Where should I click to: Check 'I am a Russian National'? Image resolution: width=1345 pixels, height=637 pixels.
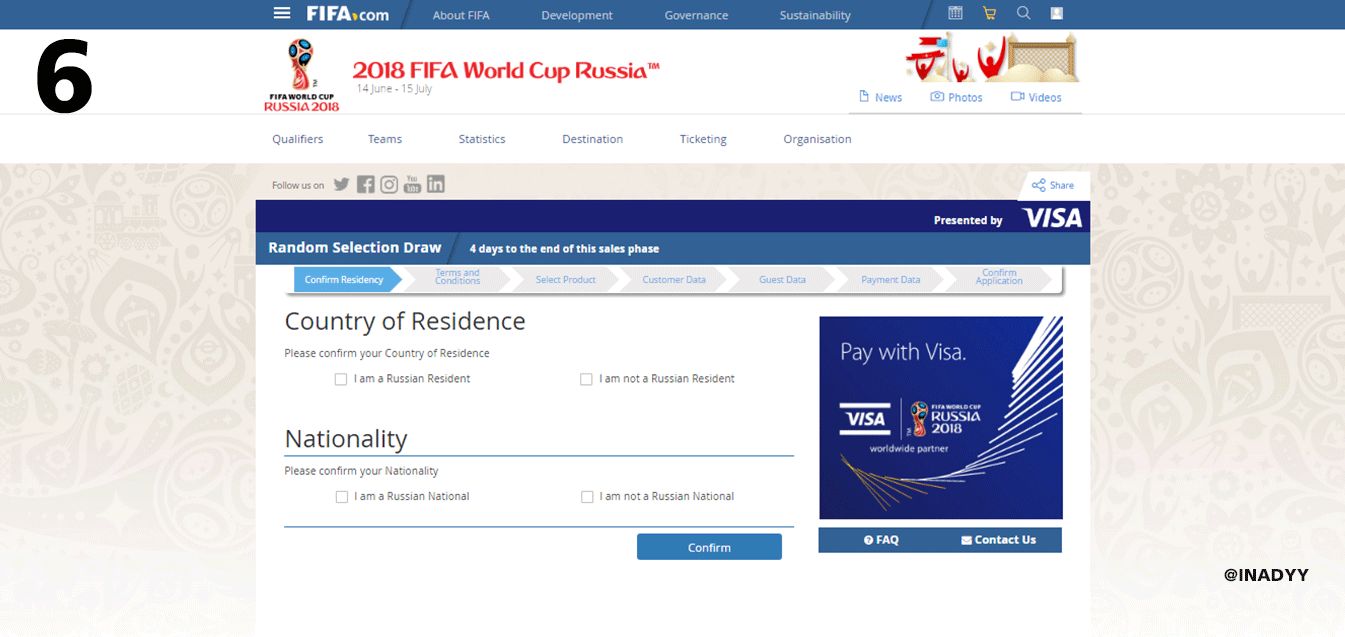341,496
